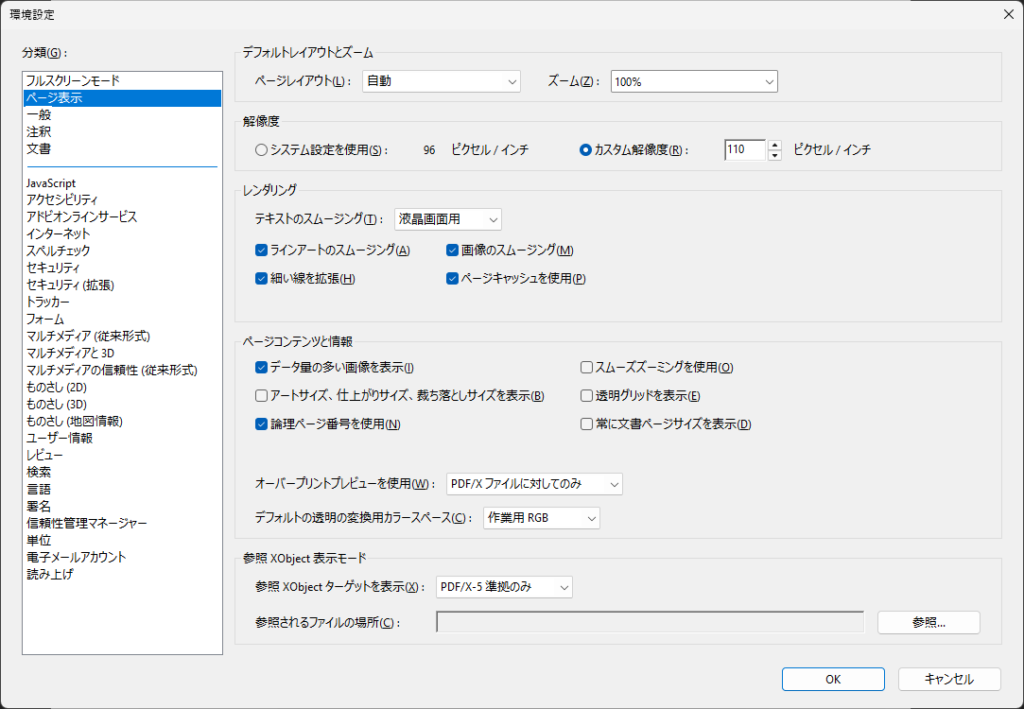Image resolution: width=1024 pixels, height=709 pixels.
Task: Click the OK button
Action: [832, 679]
